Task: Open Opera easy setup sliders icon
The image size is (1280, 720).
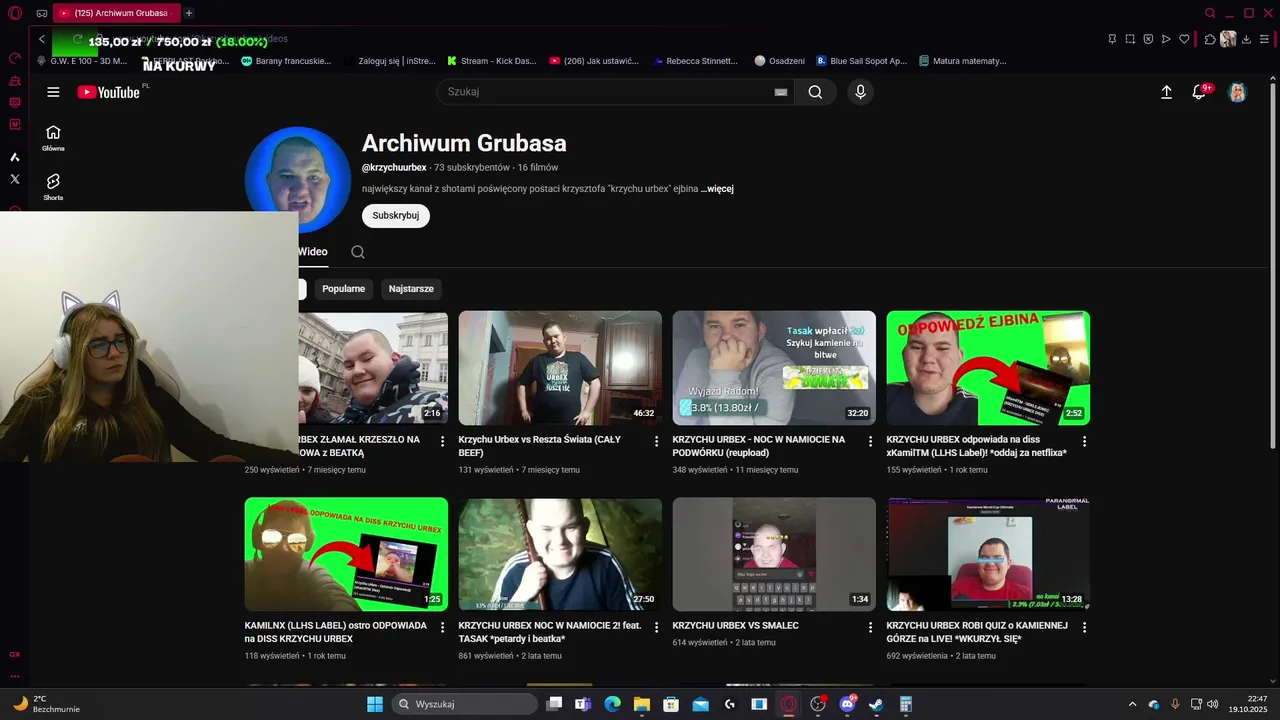Action: (1266, 39)
